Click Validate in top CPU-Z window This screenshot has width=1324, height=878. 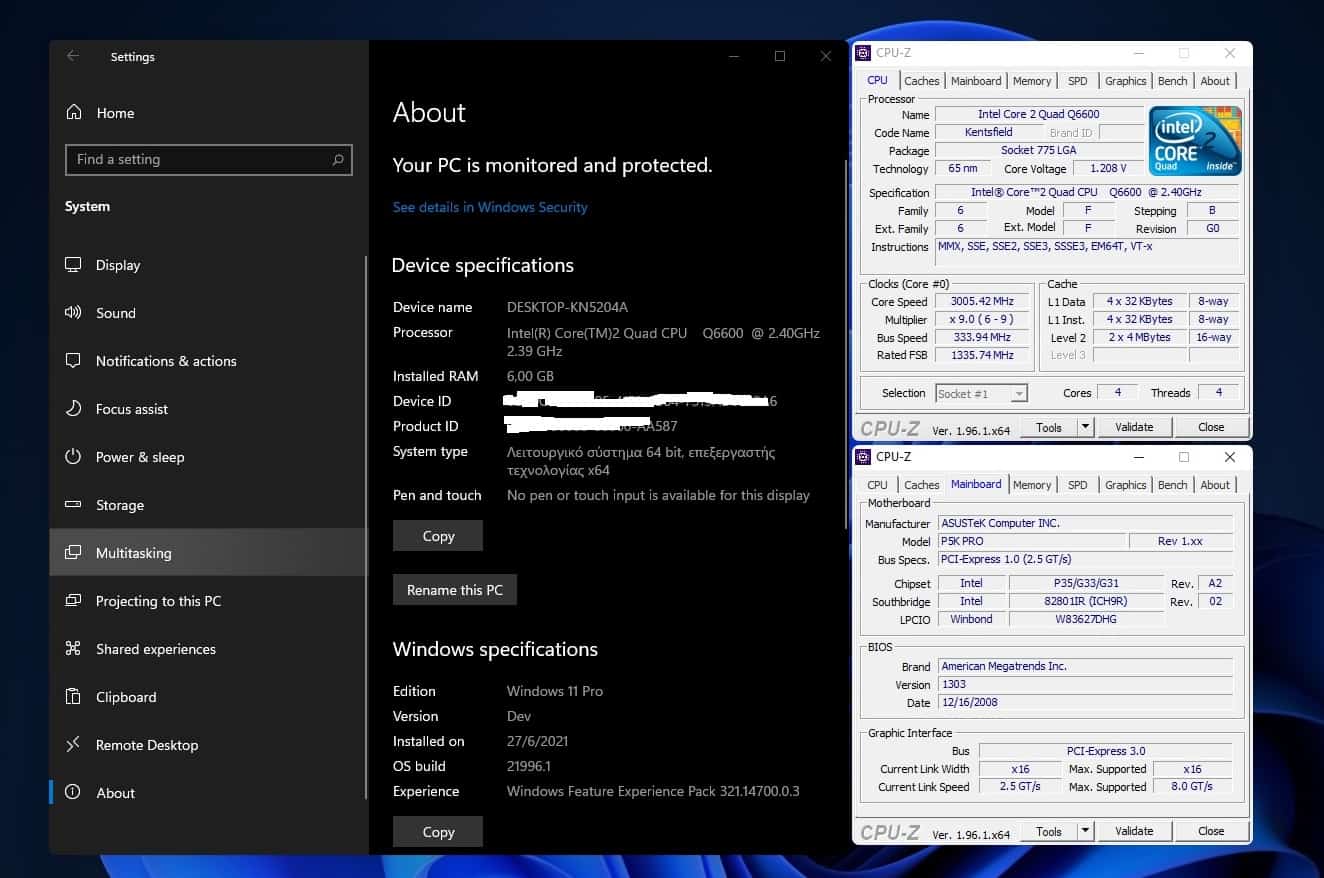click(1134, 427)
